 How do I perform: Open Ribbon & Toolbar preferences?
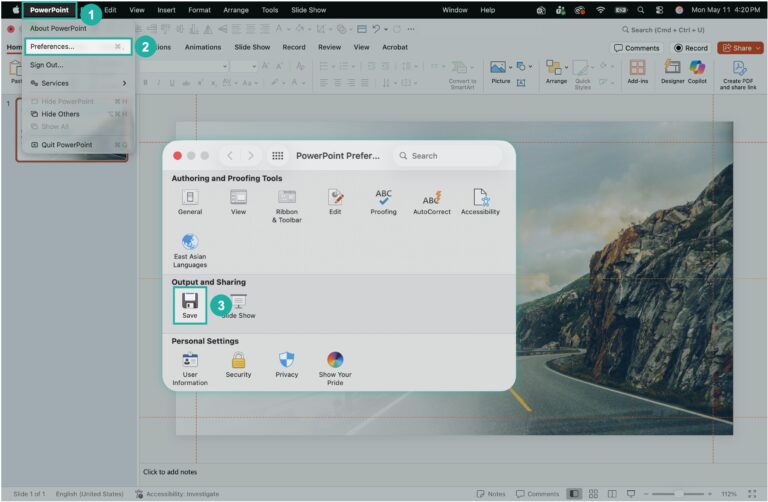(287, 206)
